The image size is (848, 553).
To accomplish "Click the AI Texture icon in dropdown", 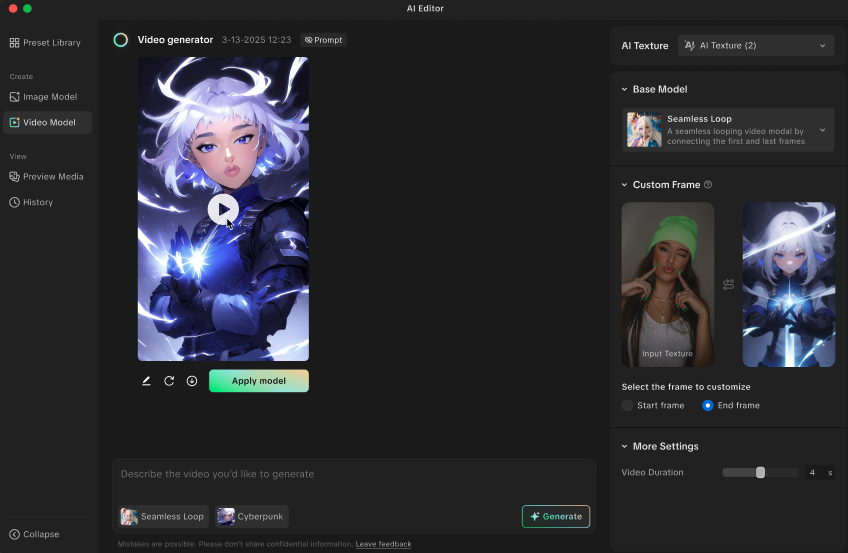I will [x=690, y=45].
